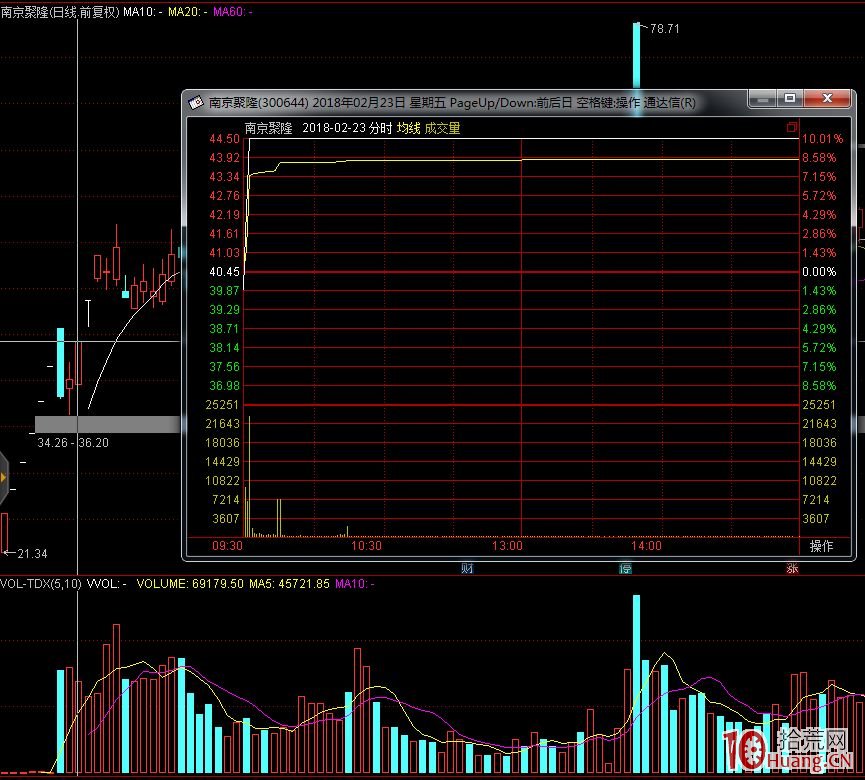Click the 78.71 high price label
The width and height of the screenshot is (865, 780).
665,29
